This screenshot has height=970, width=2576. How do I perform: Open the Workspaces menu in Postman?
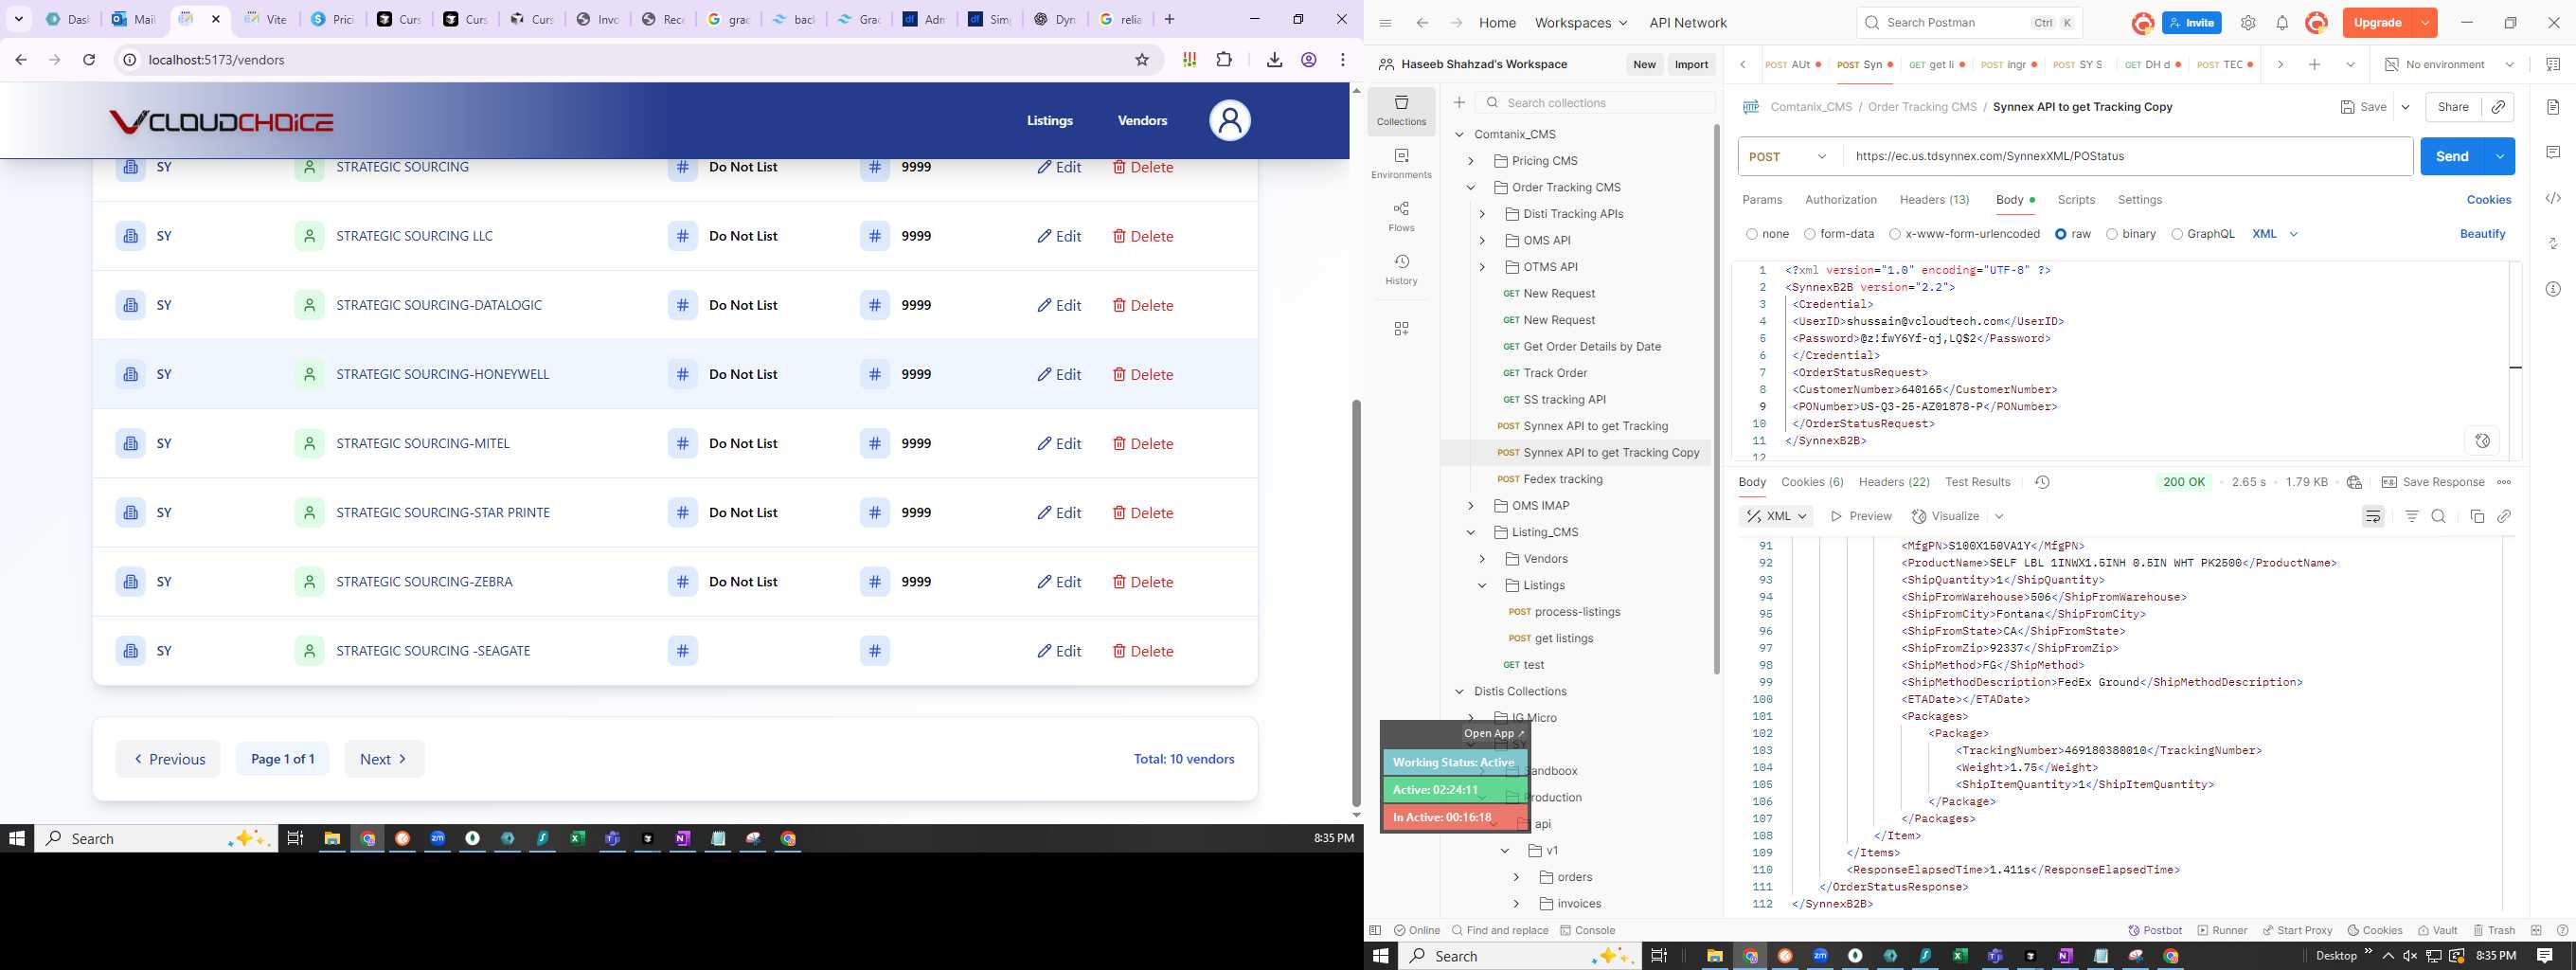[x=1581, y=23]
